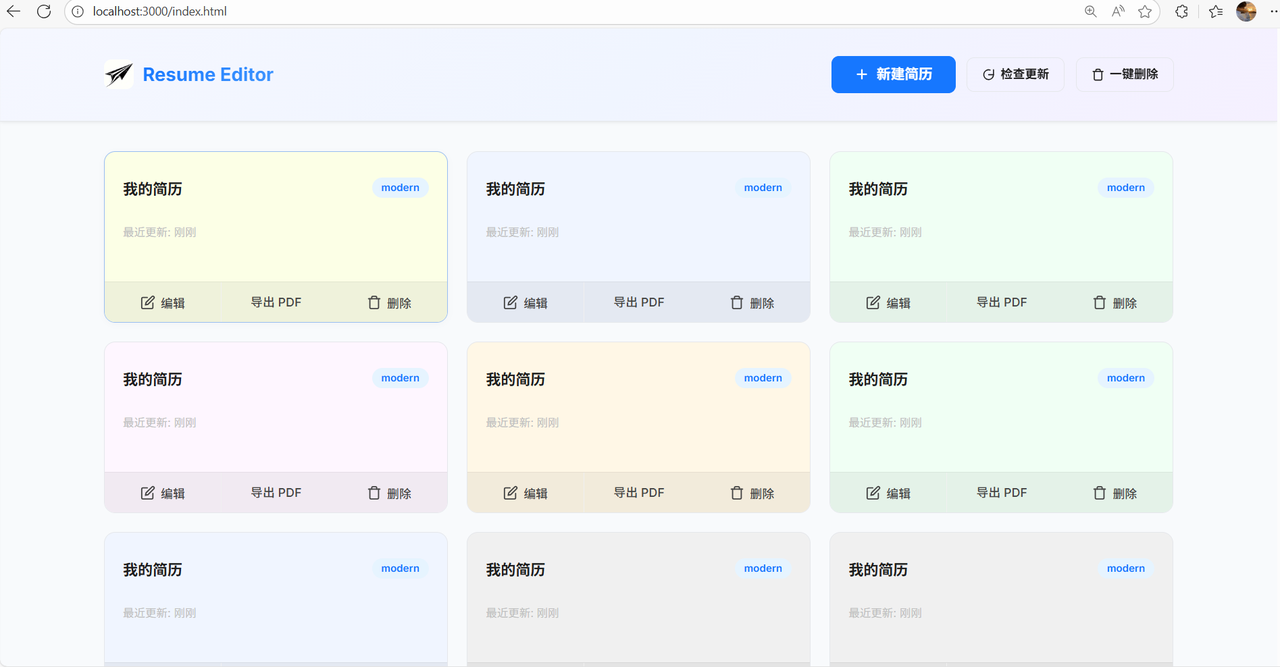Viewport: 1280px width, 667px height.
Task: Open the browser profile avatar
Action: pos(1246,12)
